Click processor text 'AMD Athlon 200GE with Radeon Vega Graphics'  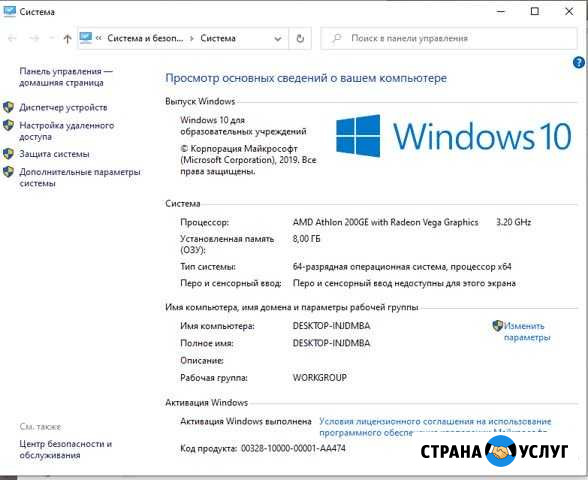pyautogui.click(x=386, y=222)
